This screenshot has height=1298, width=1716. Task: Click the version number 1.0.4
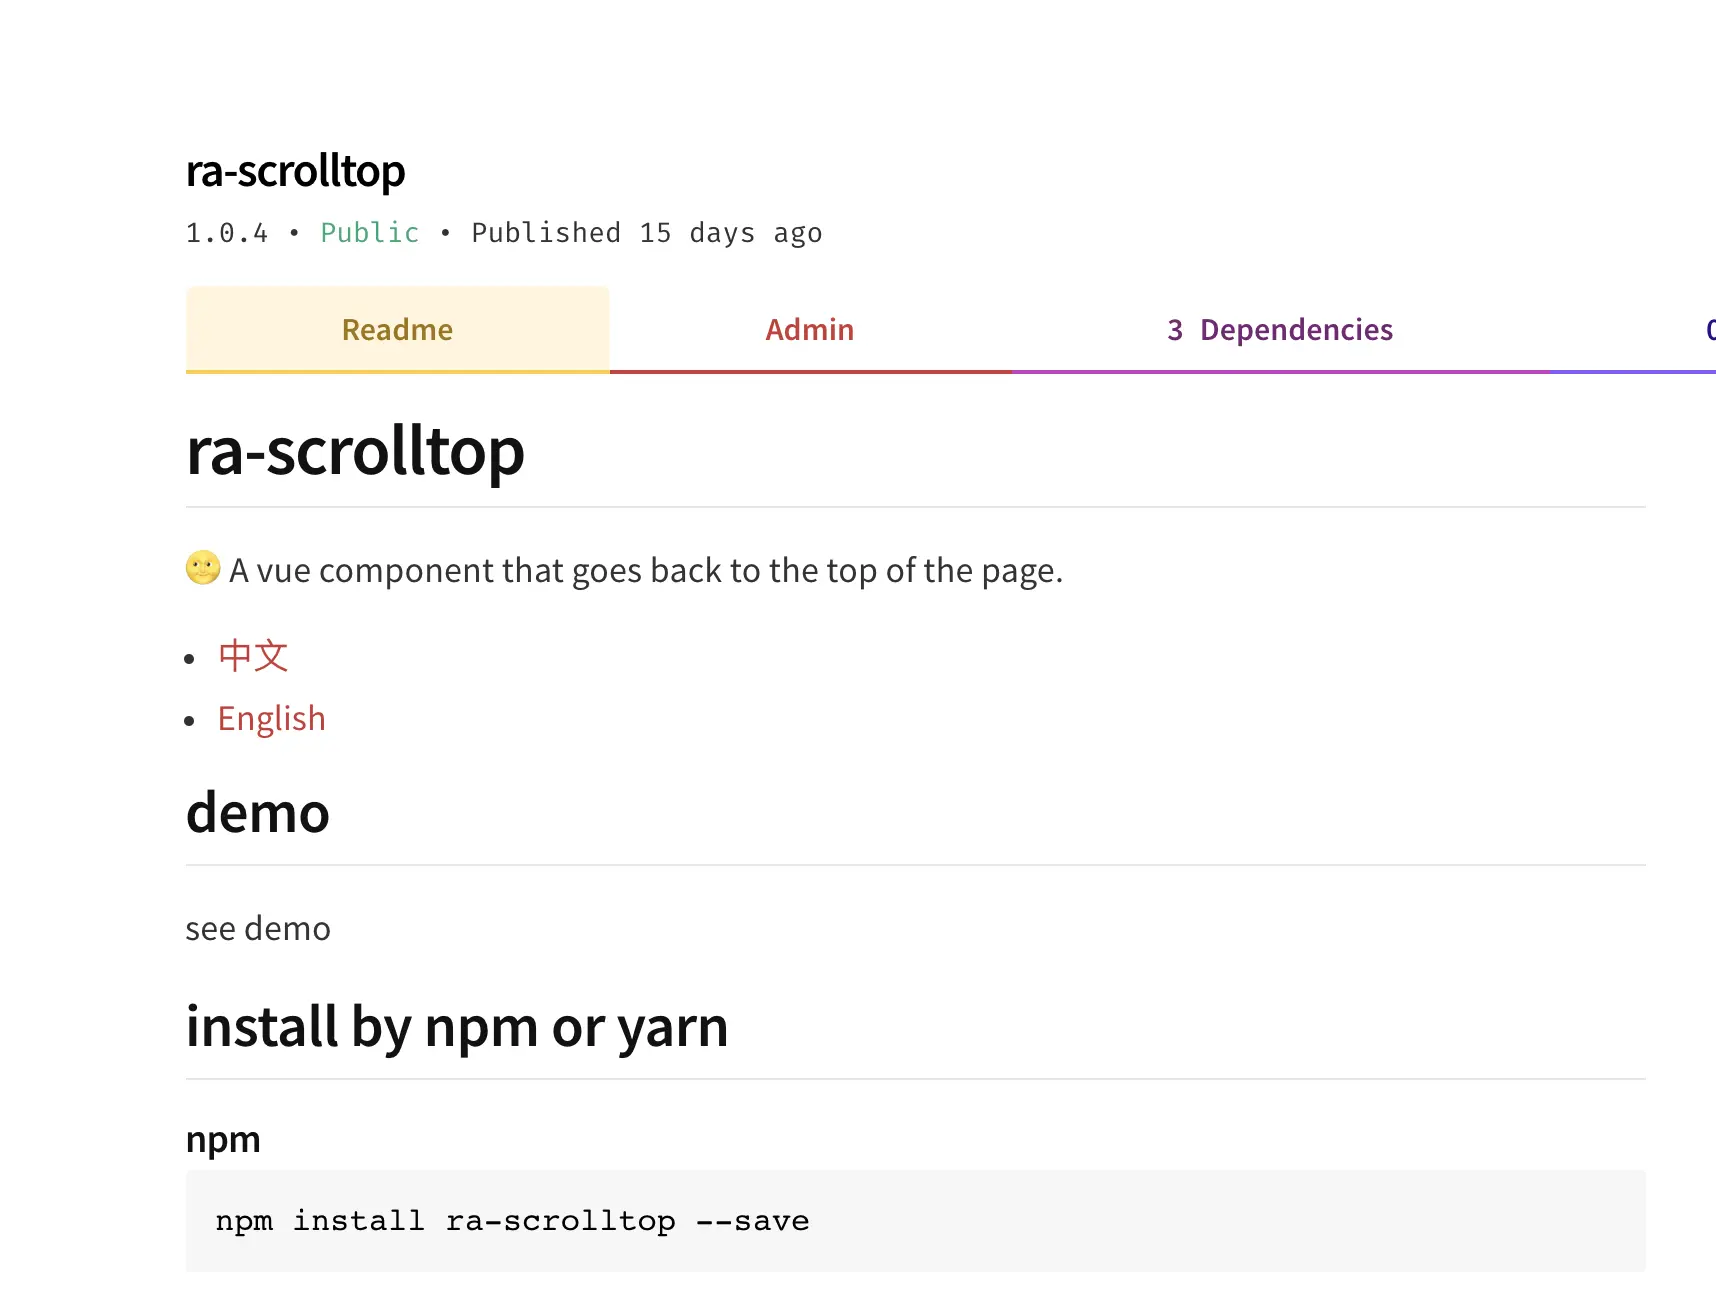coord(227,233)
